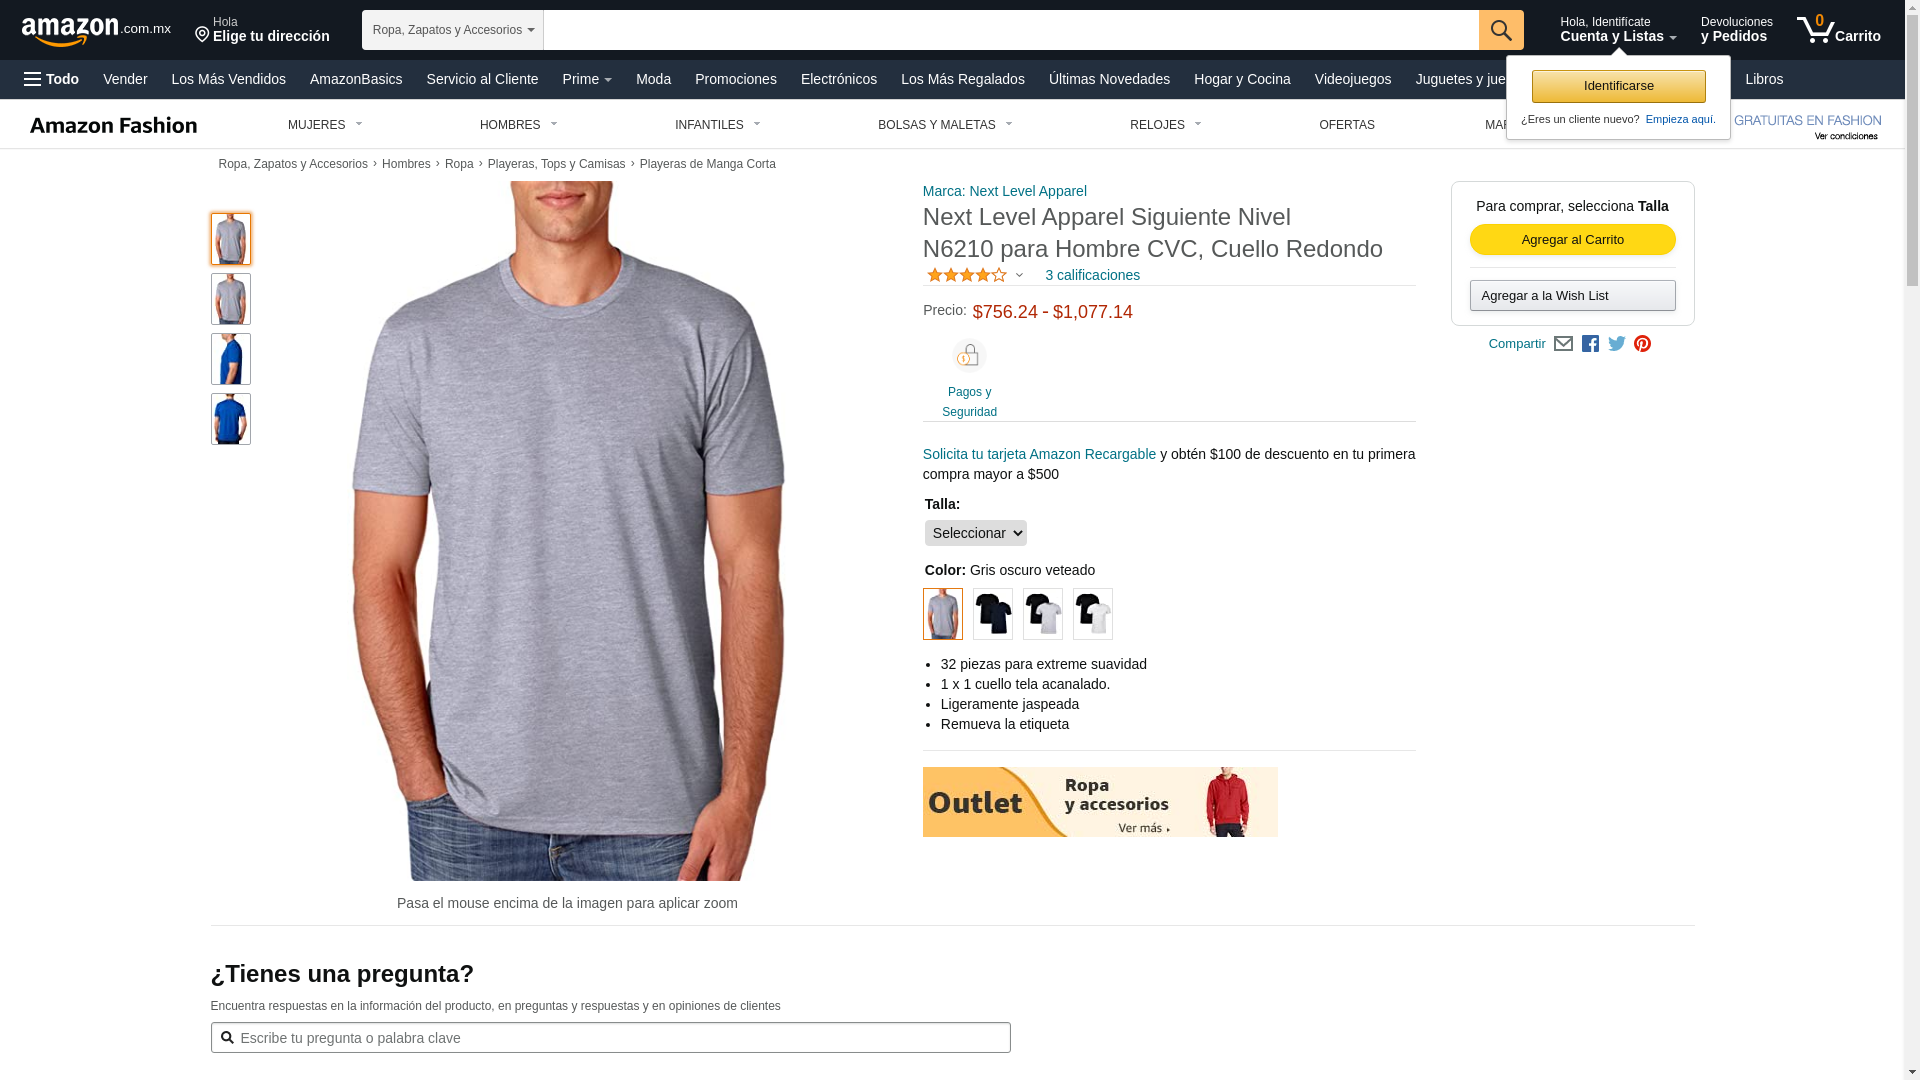Screen dimensions: 1920x1080
Task: Share product on Twitter icon
Action: pyautogui.click(x=1617, y=344)
